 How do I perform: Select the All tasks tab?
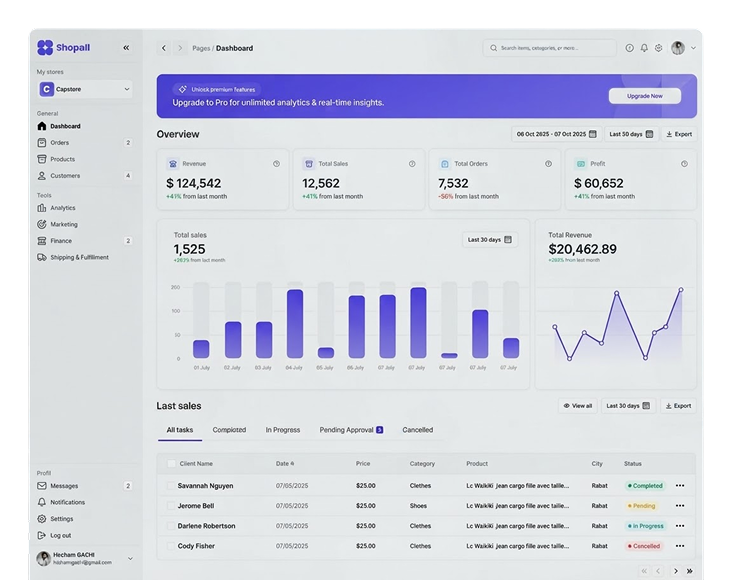(180, 430)
